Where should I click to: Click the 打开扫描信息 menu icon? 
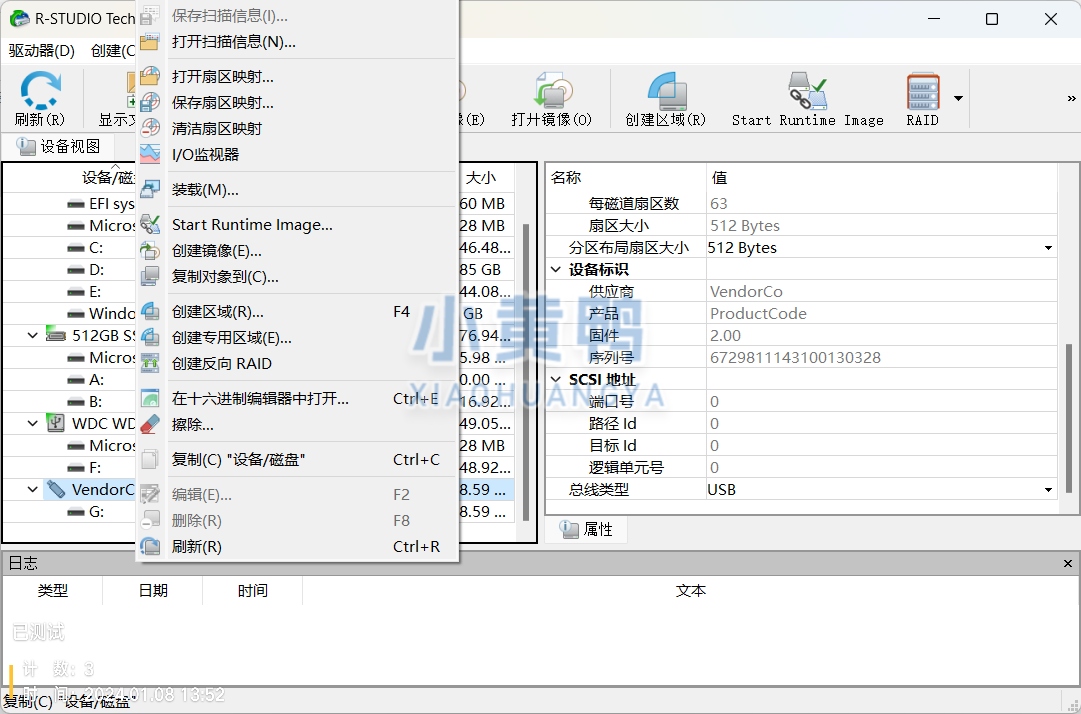[150, 42]
